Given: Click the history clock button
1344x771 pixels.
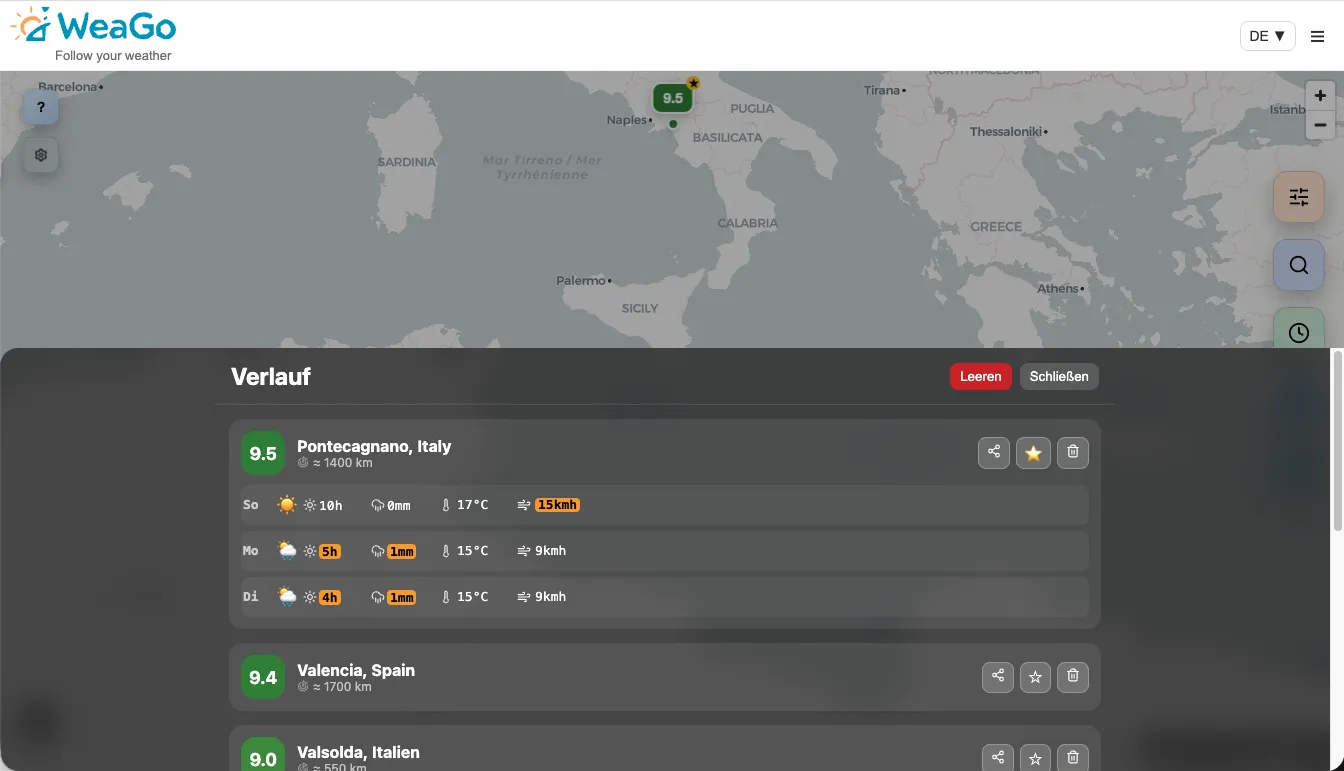Looking at the screenshot, I should [1298, 332].
